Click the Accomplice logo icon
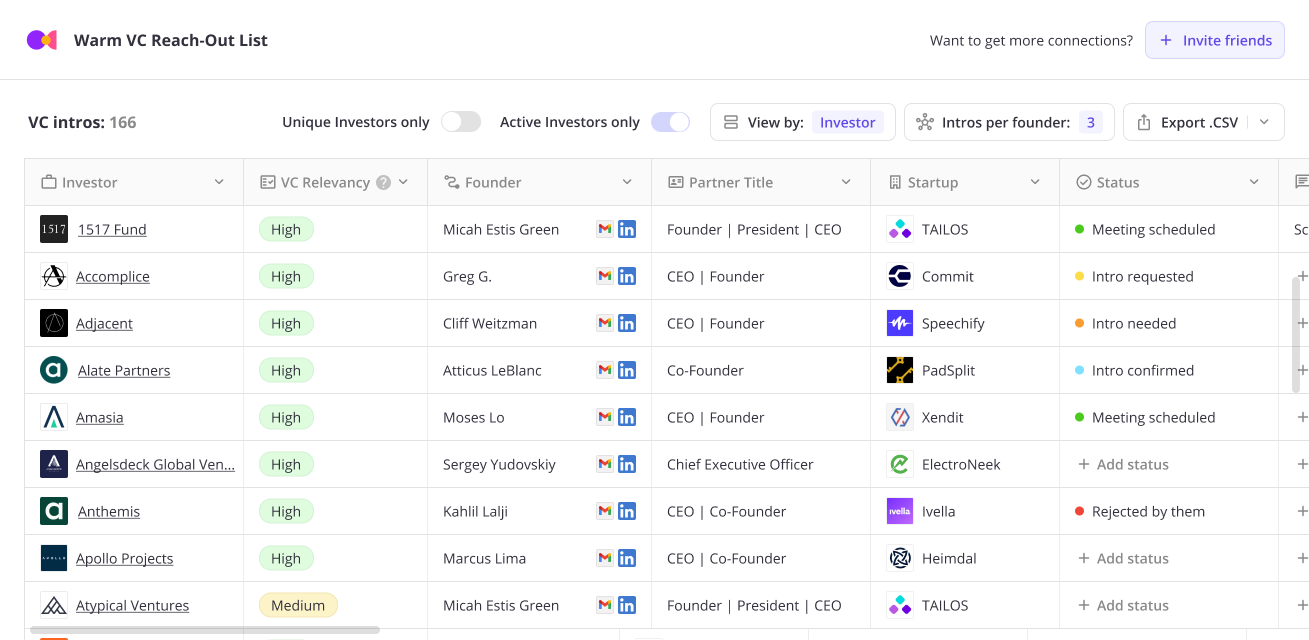Image resolution: width=1309 pixels, height=640 pixels. pos(54,276)
